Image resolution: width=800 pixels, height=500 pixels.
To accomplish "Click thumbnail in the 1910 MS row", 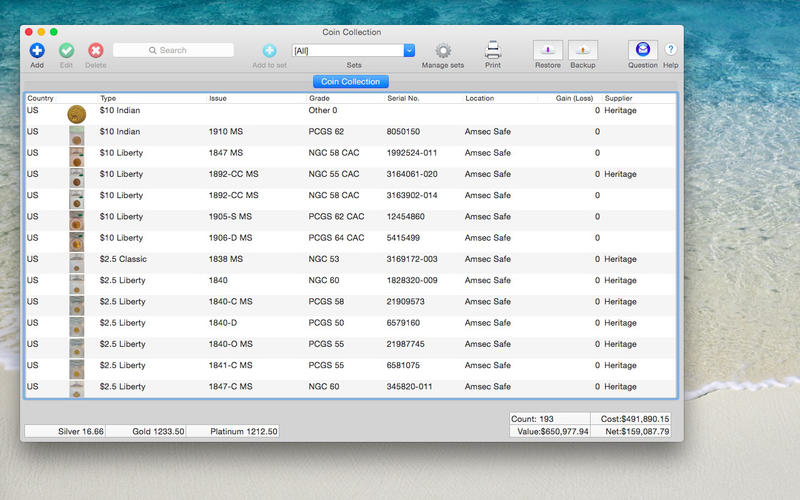I will point(77,136).
